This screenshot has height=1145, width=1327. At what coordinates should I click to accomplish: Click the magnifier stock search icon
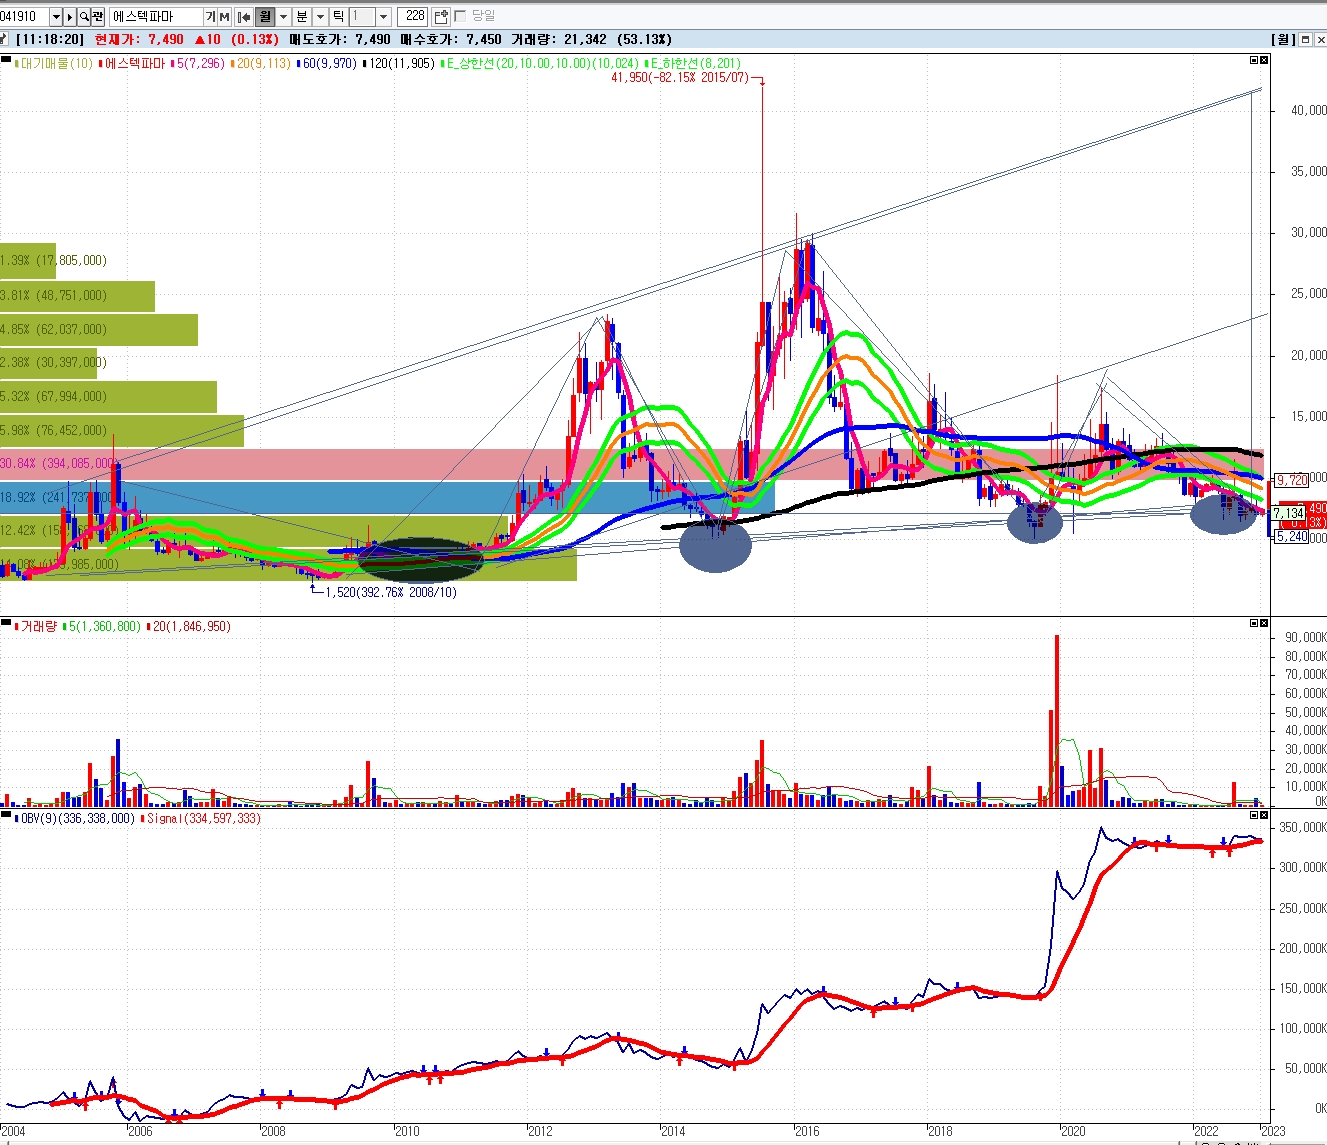pyautogui.click(x=84, y=17)
